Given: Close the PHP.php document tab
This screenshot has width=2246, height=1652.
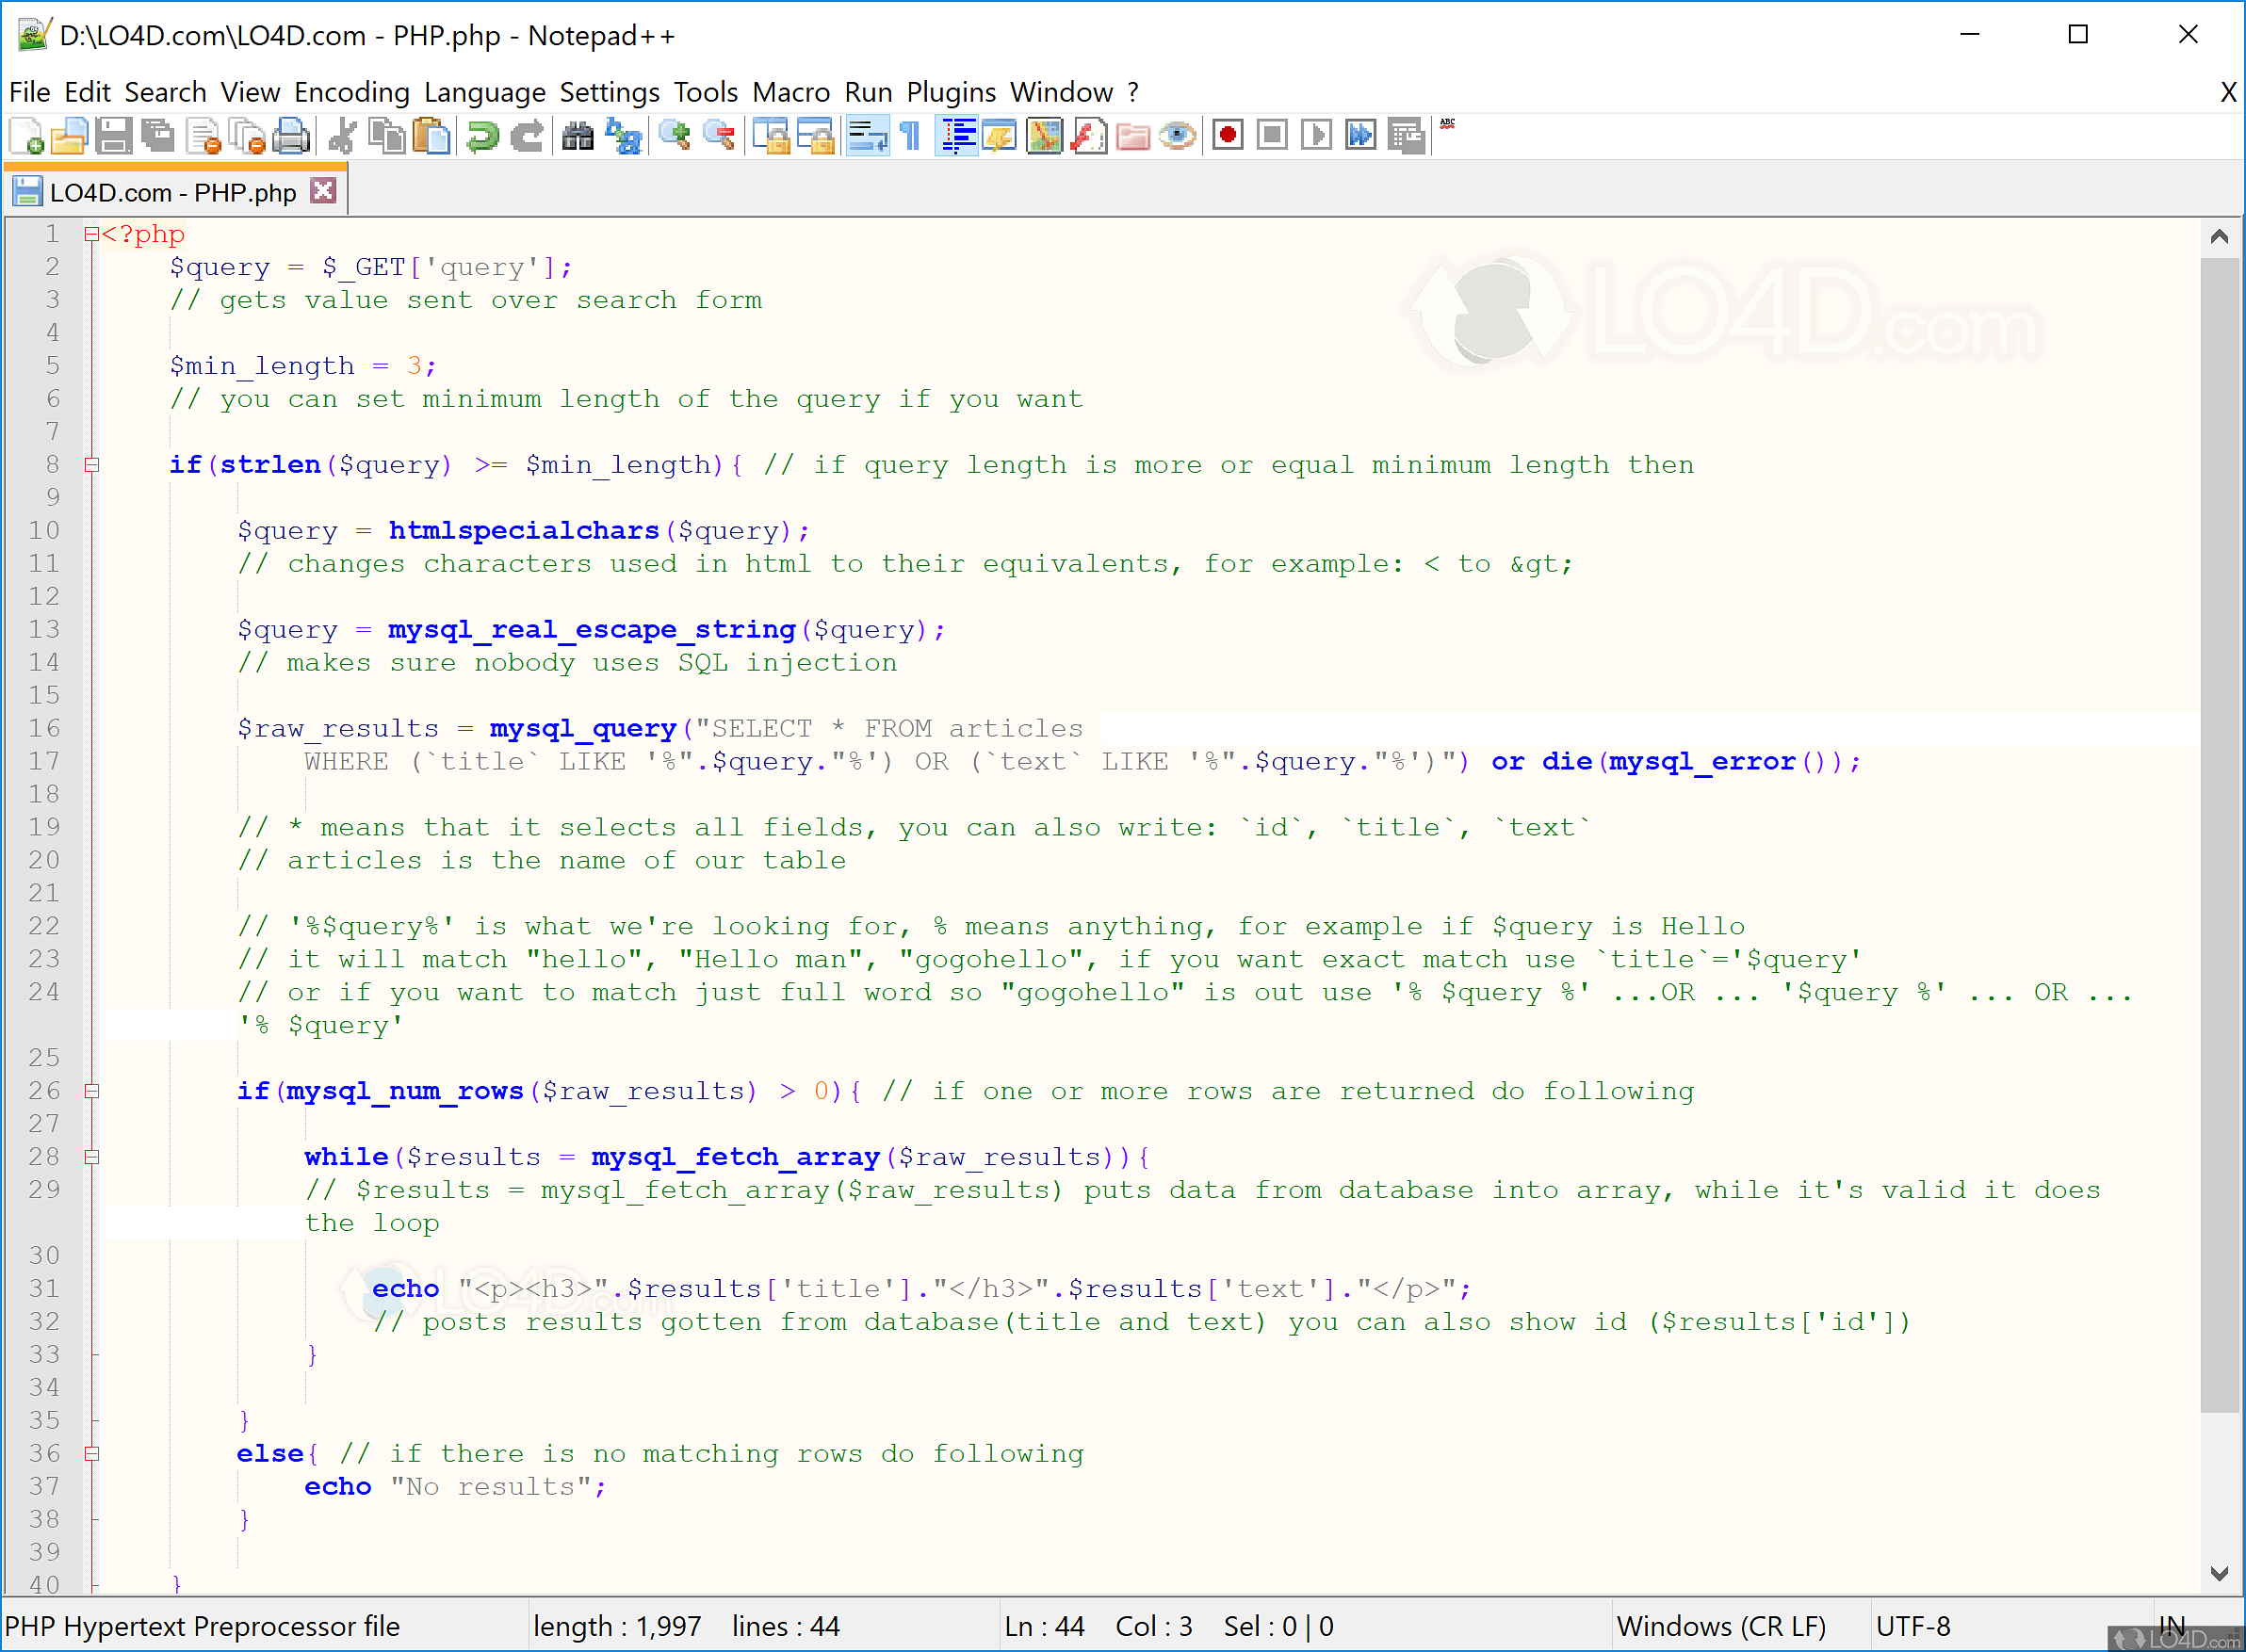Looking at the screenshot, I should (322, 189).
